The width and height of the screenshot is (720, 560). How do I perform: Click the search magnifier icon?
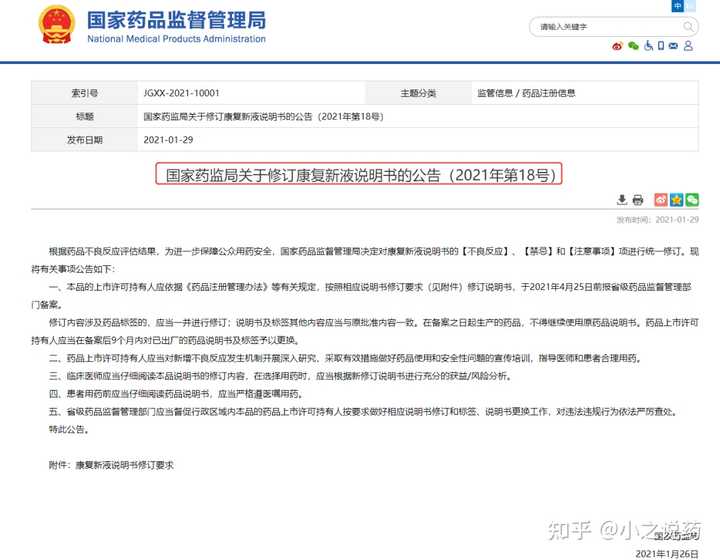(688, 27)
